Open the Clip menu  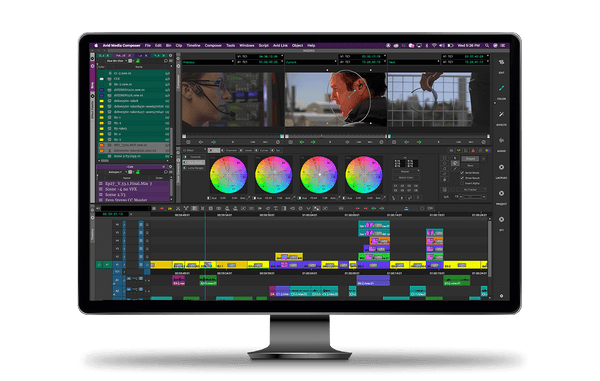coord(179,46)
